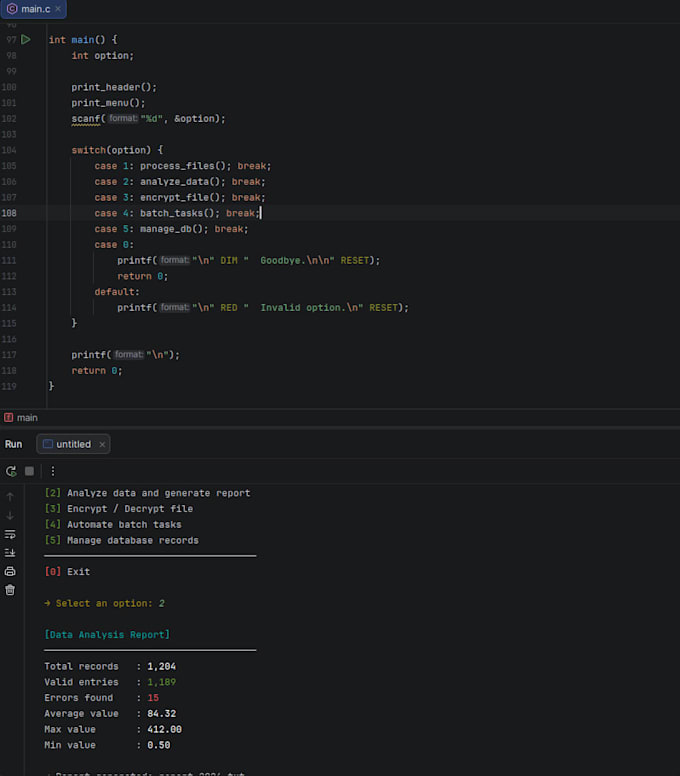Open the Run tool window label
Screen dimensions: 680x776
click(x=13, y=444)
